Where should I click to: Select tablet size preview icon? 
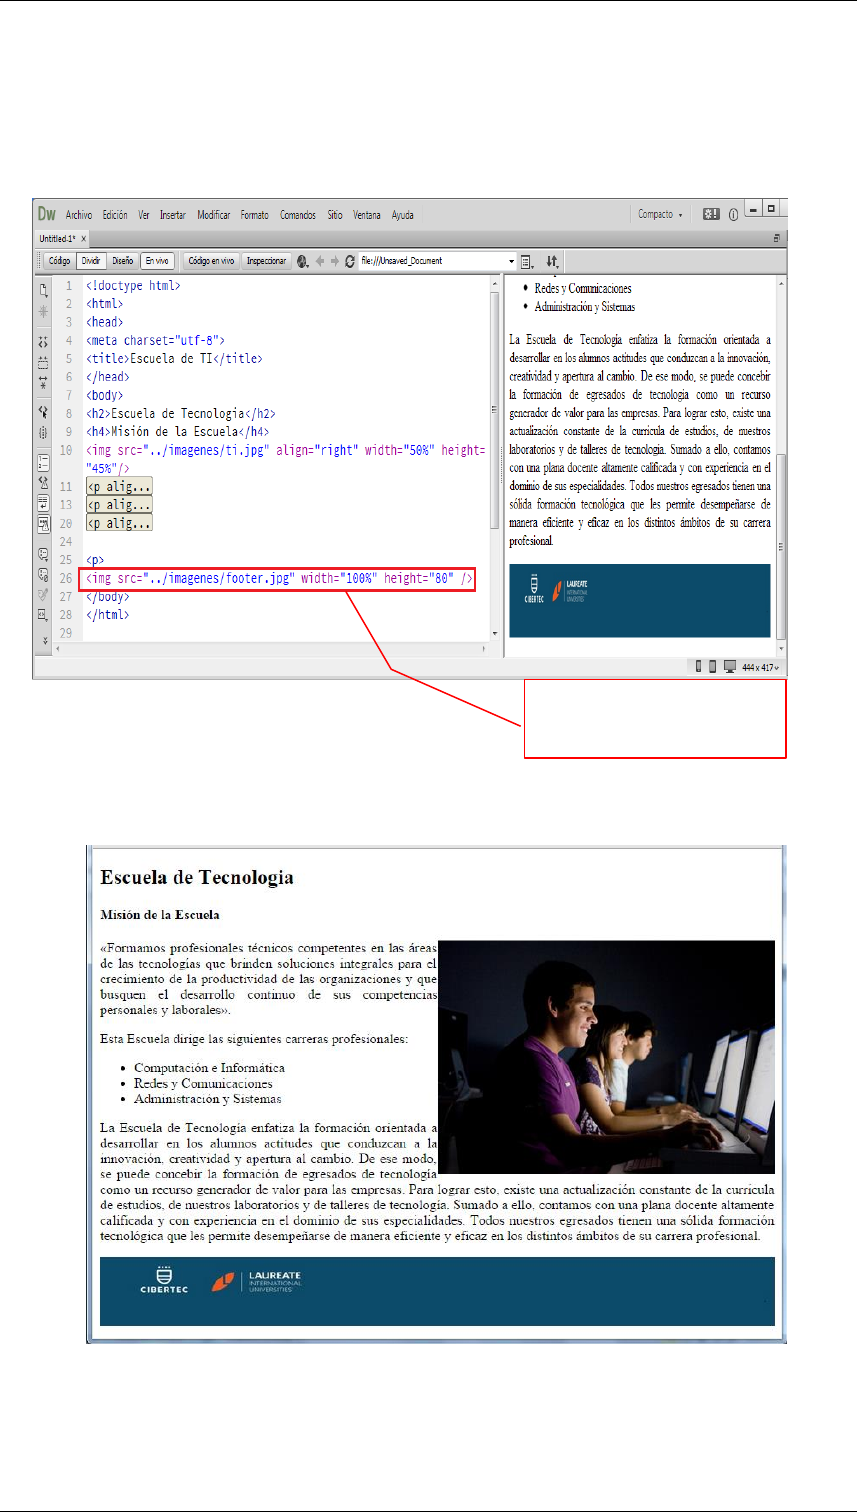click(712, 667)
